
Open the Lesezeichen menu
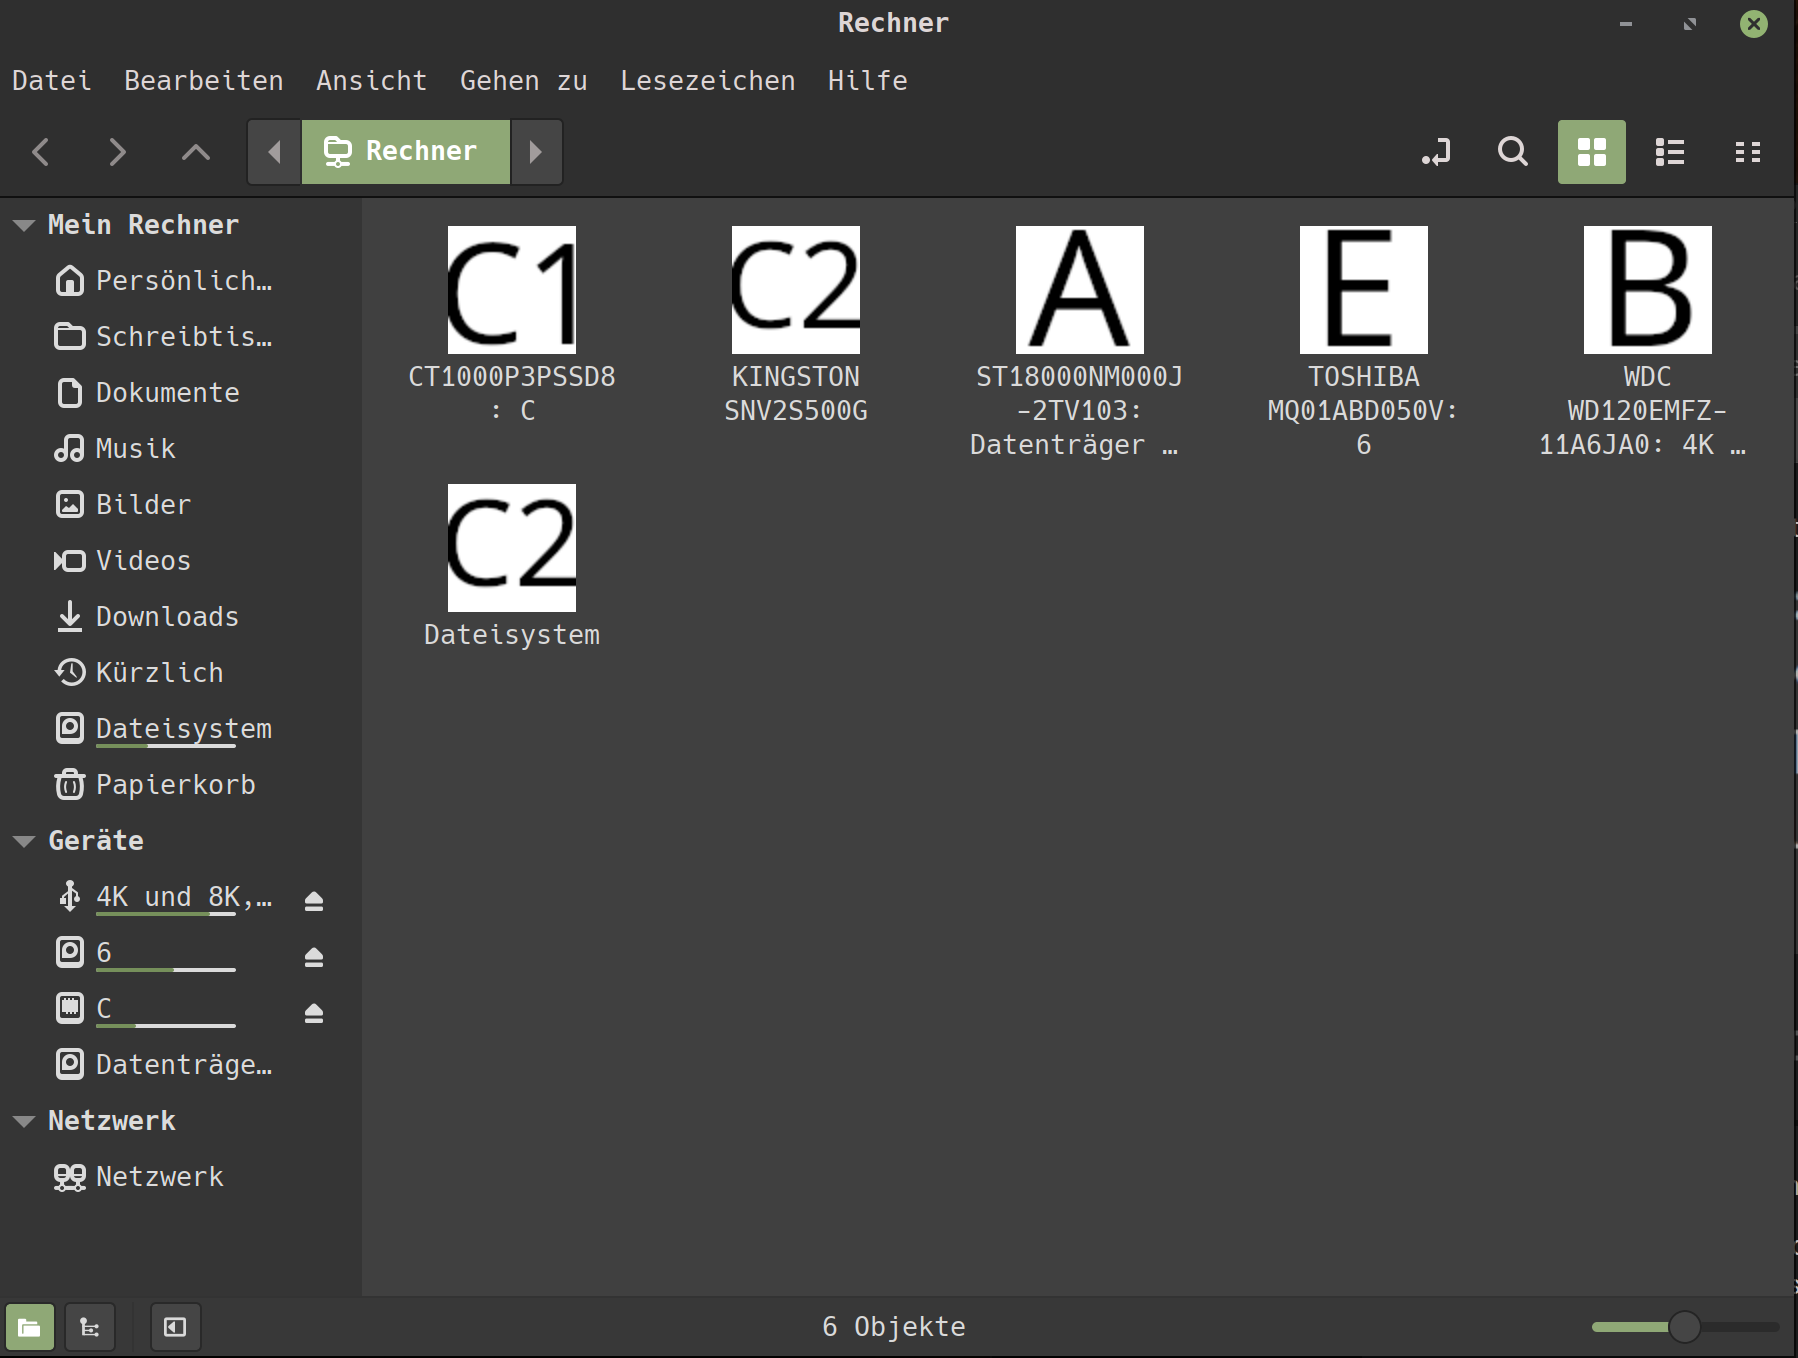click(x=708, y=80)
